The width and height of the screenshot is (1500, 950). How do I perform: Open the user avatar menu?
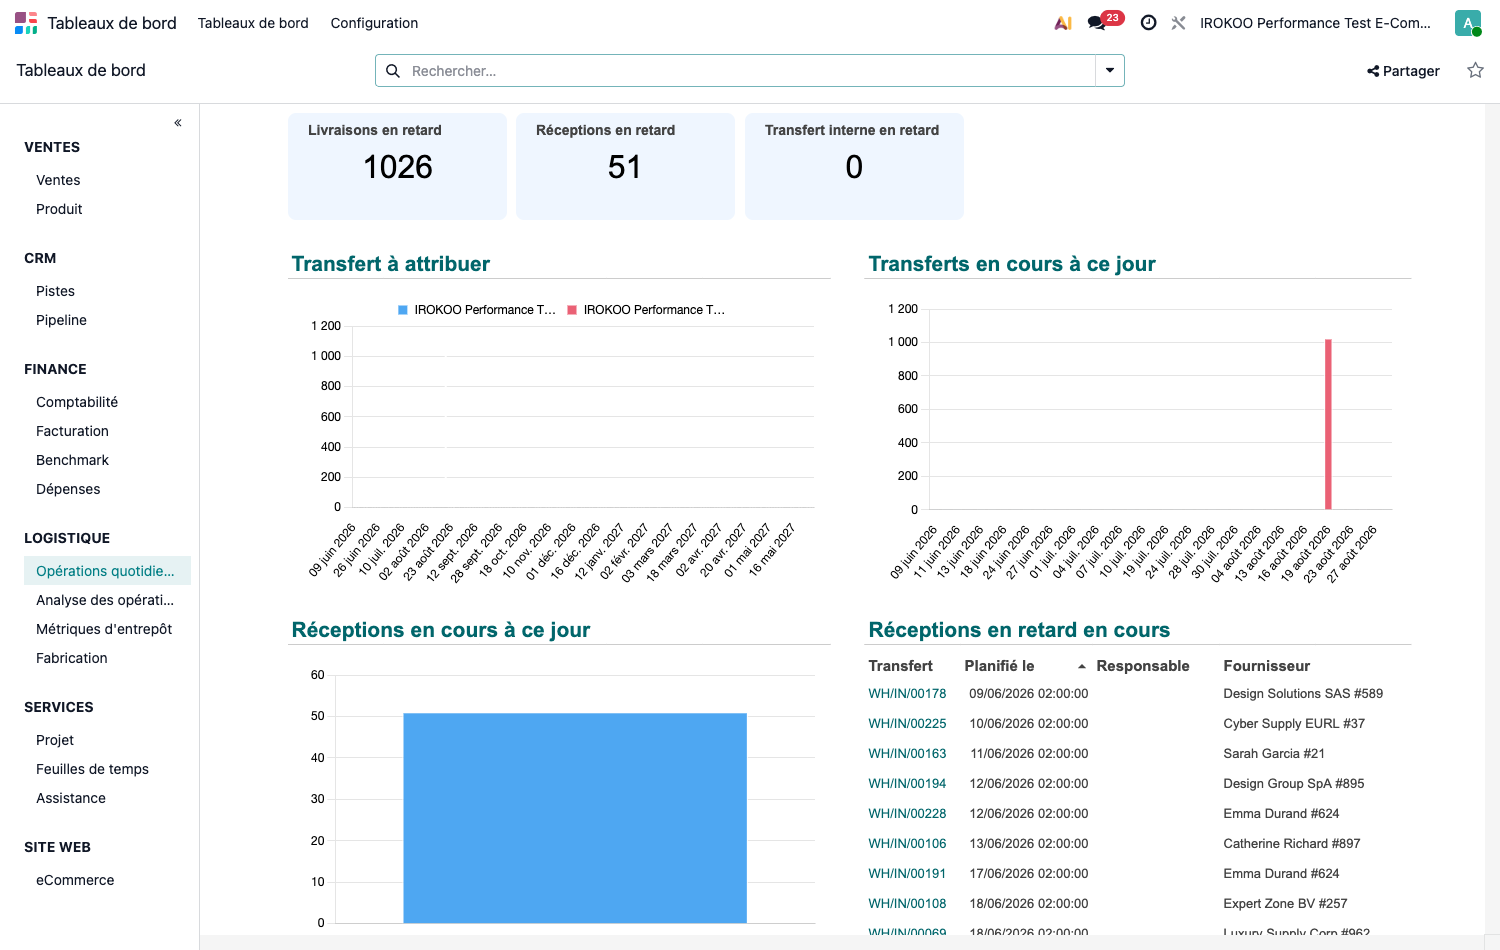point(1468,23)
